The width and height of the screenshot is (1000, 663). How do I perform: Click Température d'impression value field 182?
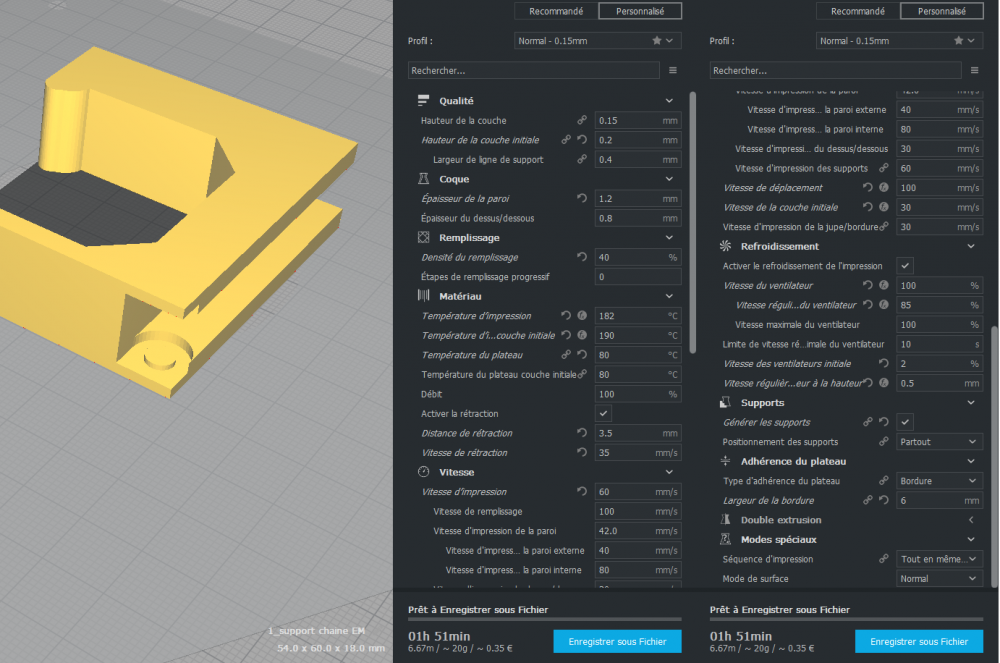638,316
